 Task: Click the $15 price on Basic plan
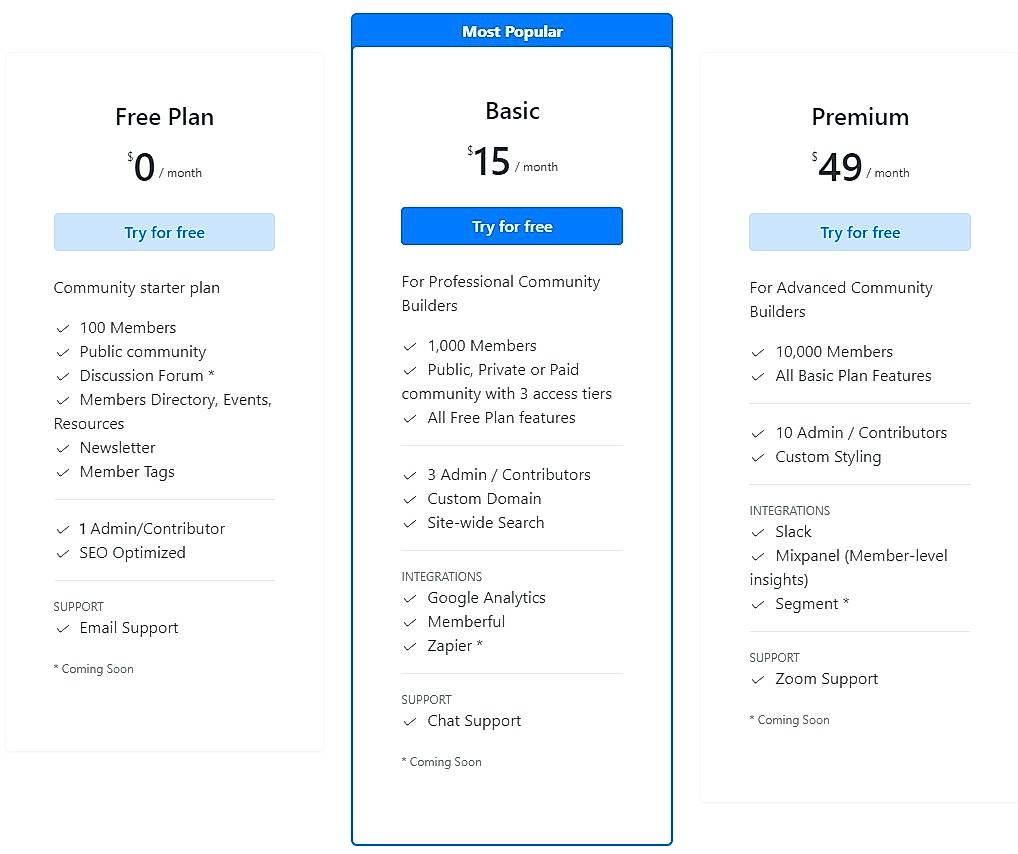tap(490, 161)
